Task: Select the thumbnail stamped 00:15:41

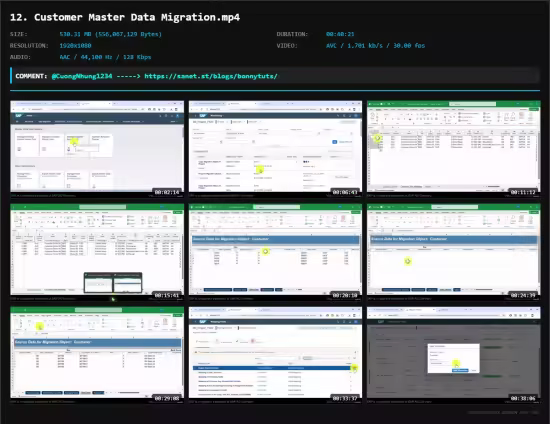Action: point(97,252)
